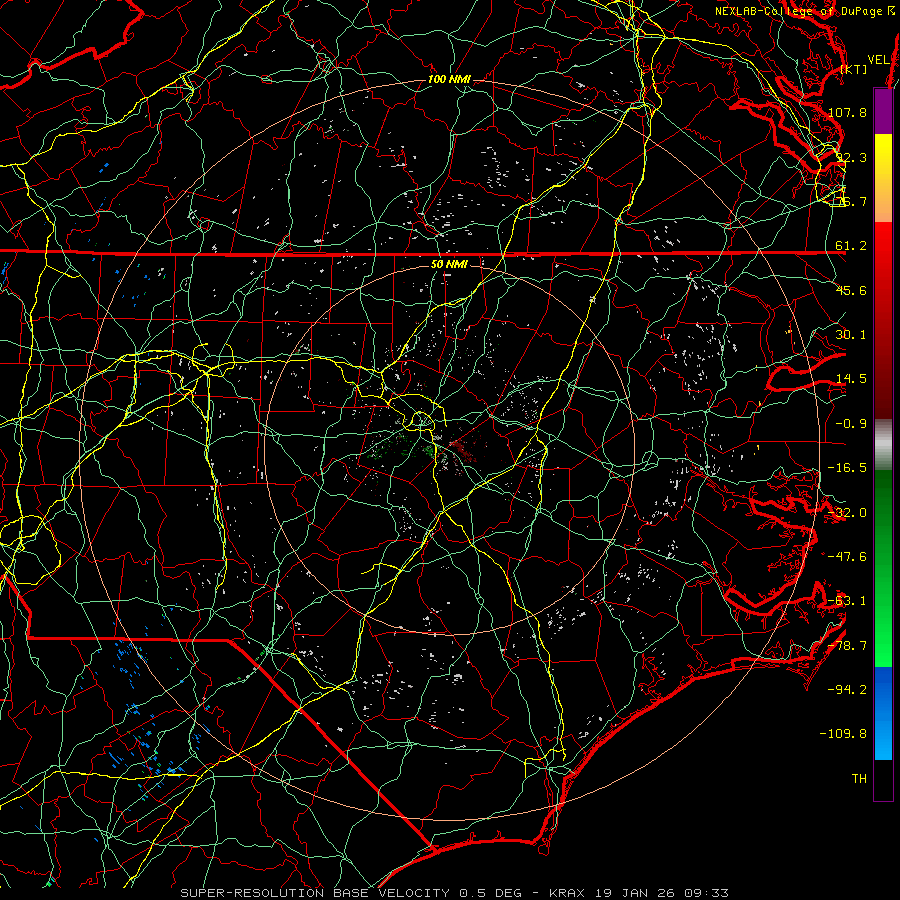The image size is (900, 900).
Task: Pick the gray near-zero segment of the scale
Action: 883,445
